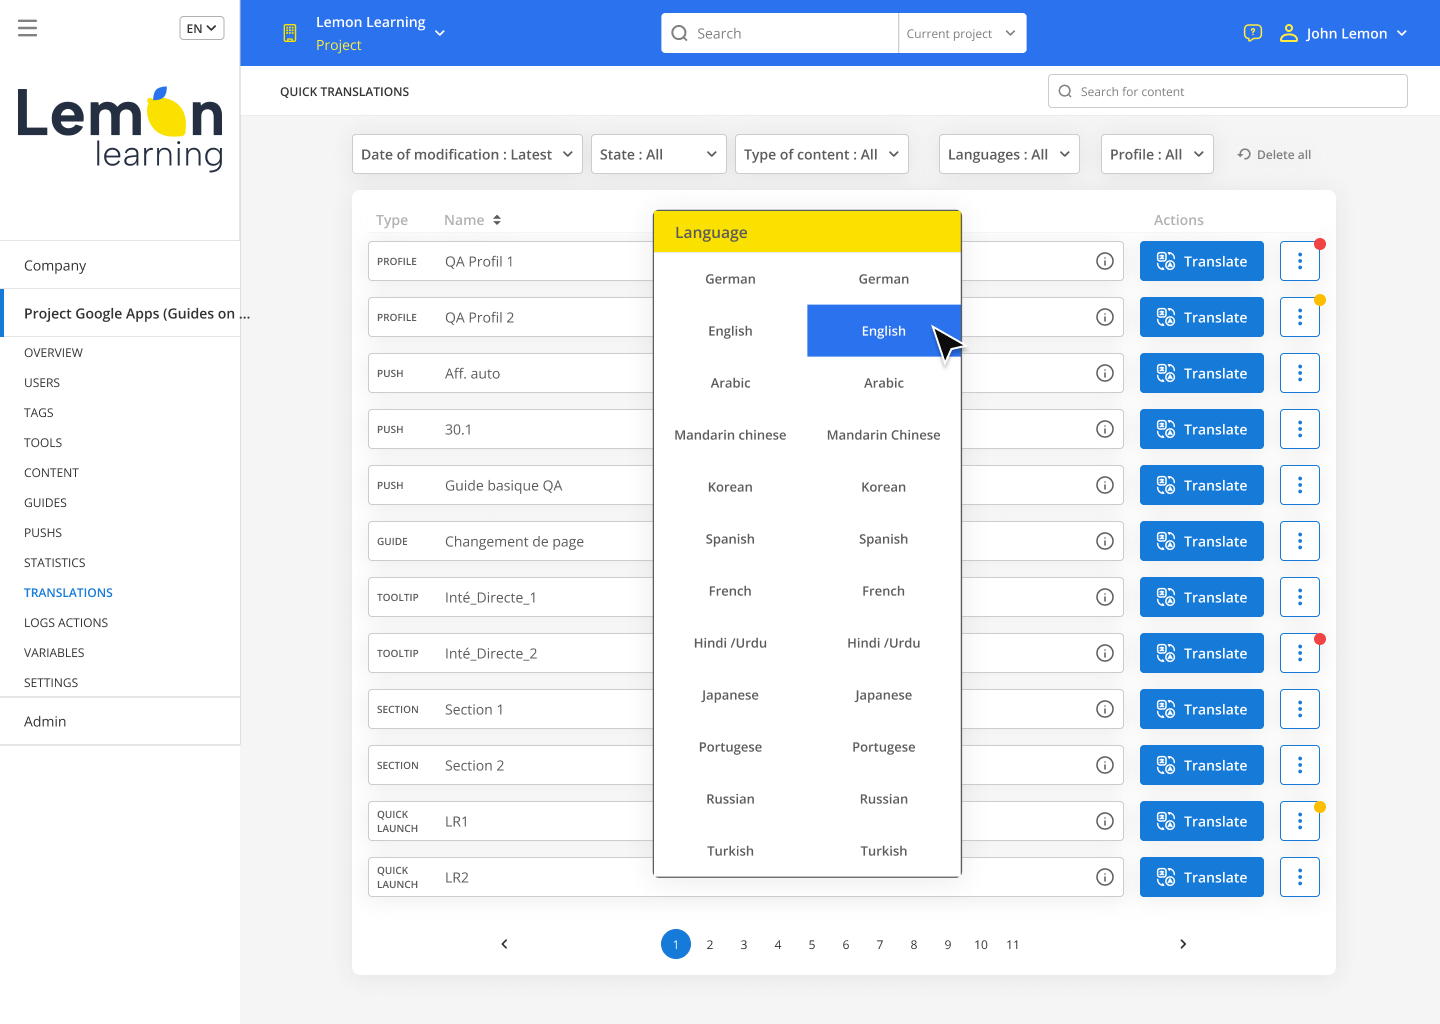This screenshot has width=1440, height=1024.
Task: Click the translate icon on Section 1's Translate button
Action: click(1164, 709)
